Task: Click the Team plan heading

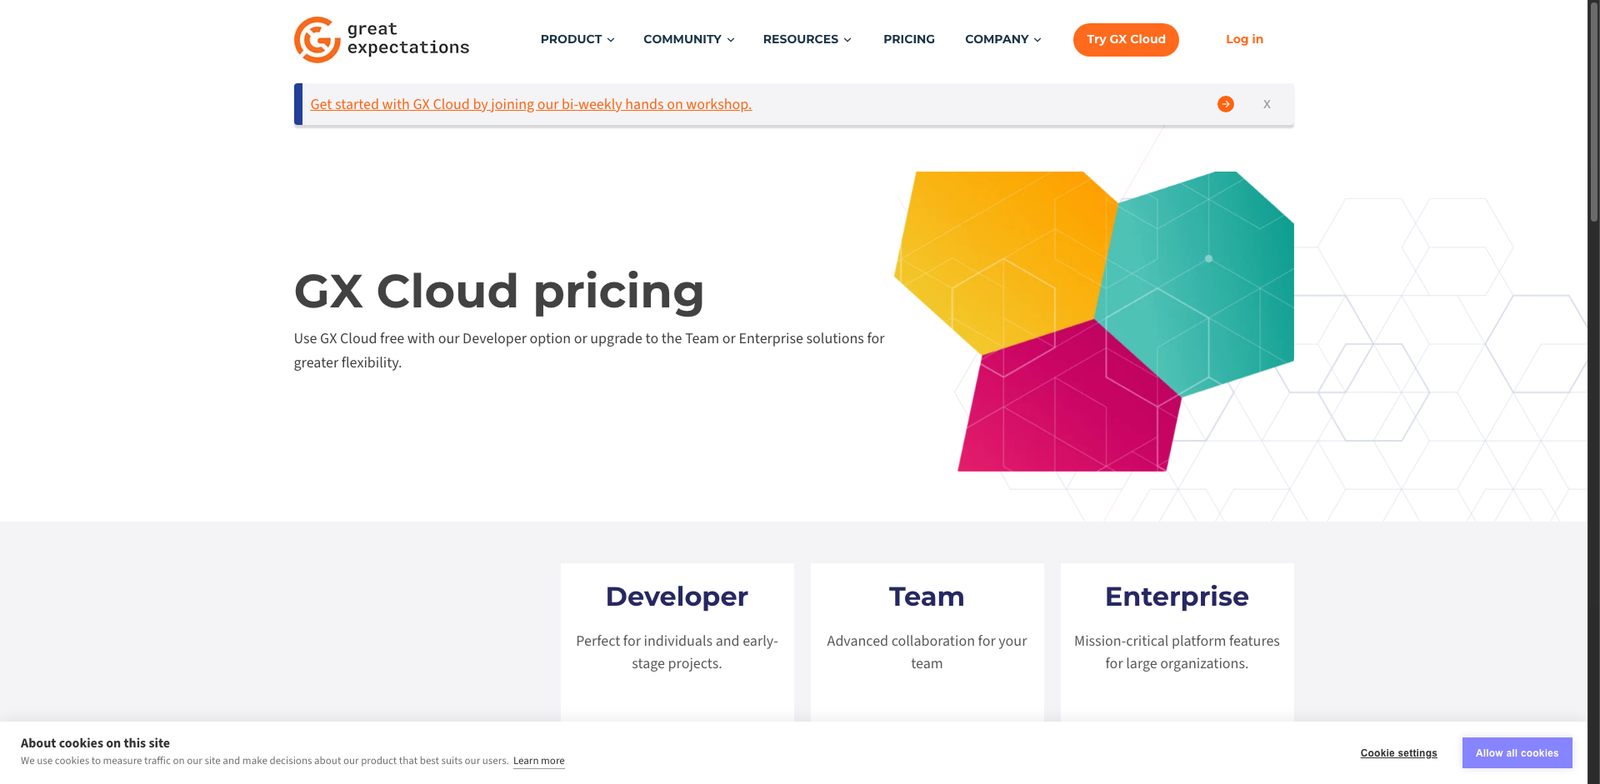Action: click(927, 596)
